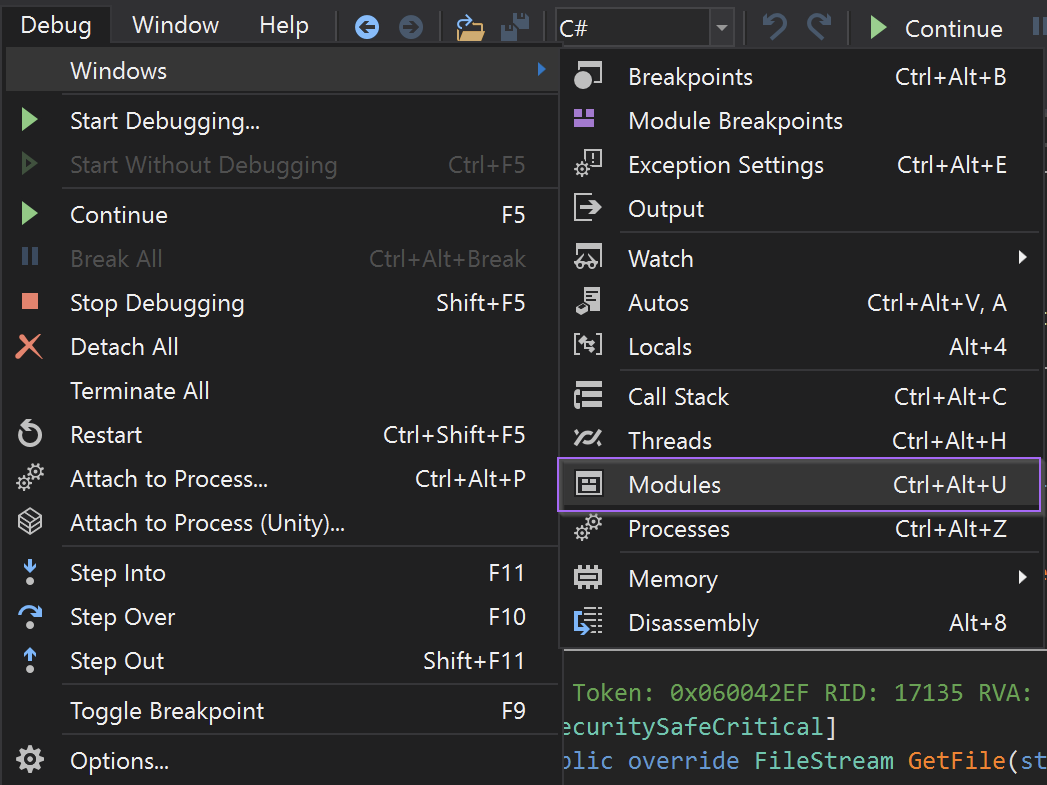
Task: Click the red Stop Debugging square icon
Action: coord(30,302)
